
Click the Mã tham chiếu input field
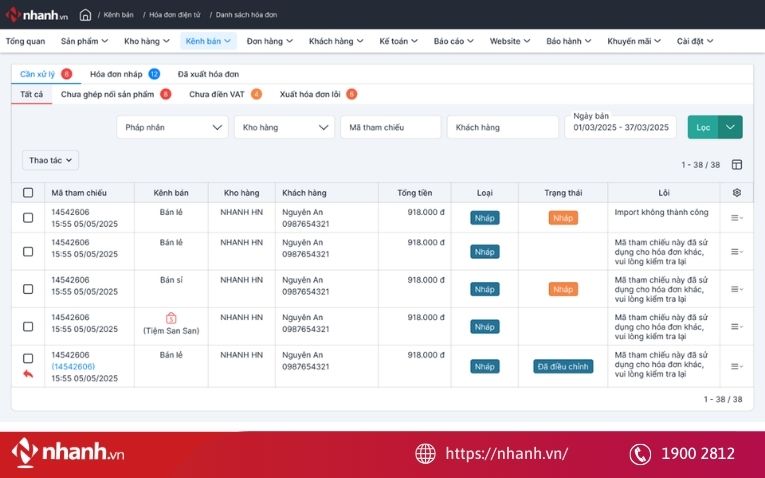click(390, 127)
